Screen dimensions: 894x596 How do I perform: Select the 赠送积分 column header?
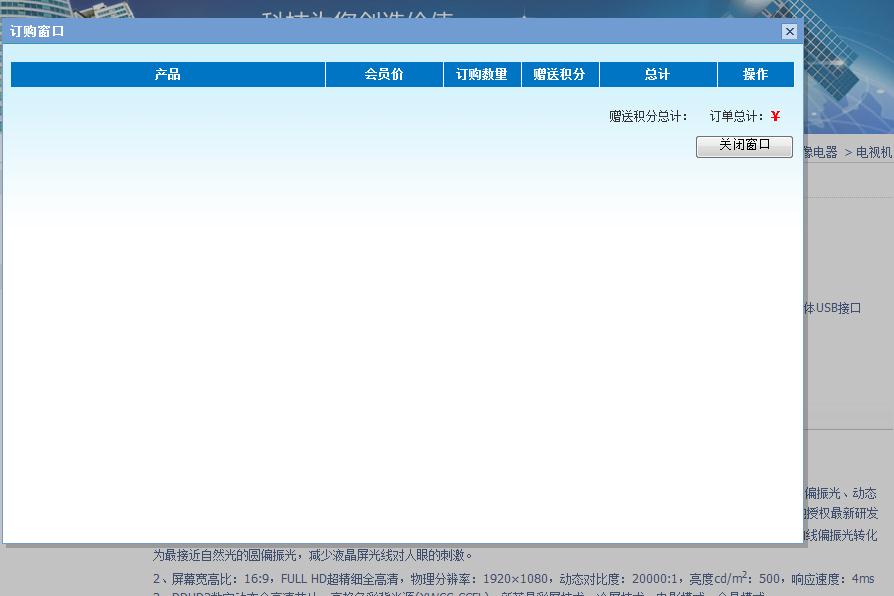pos(560,74)
